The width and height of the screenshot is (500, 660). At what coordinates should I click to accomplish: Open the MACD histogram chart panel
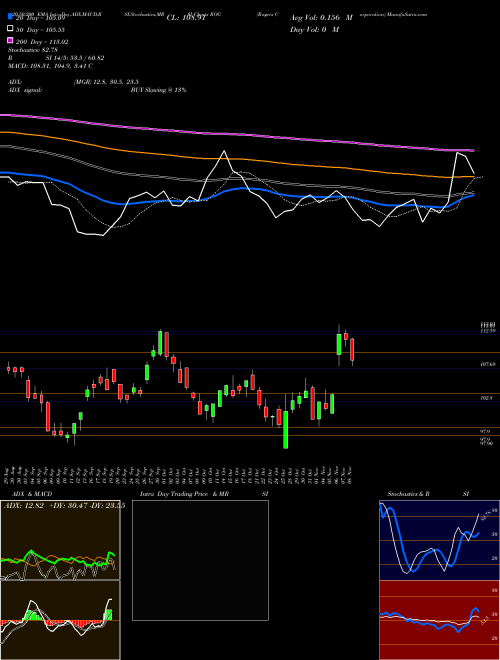point(60,620)
